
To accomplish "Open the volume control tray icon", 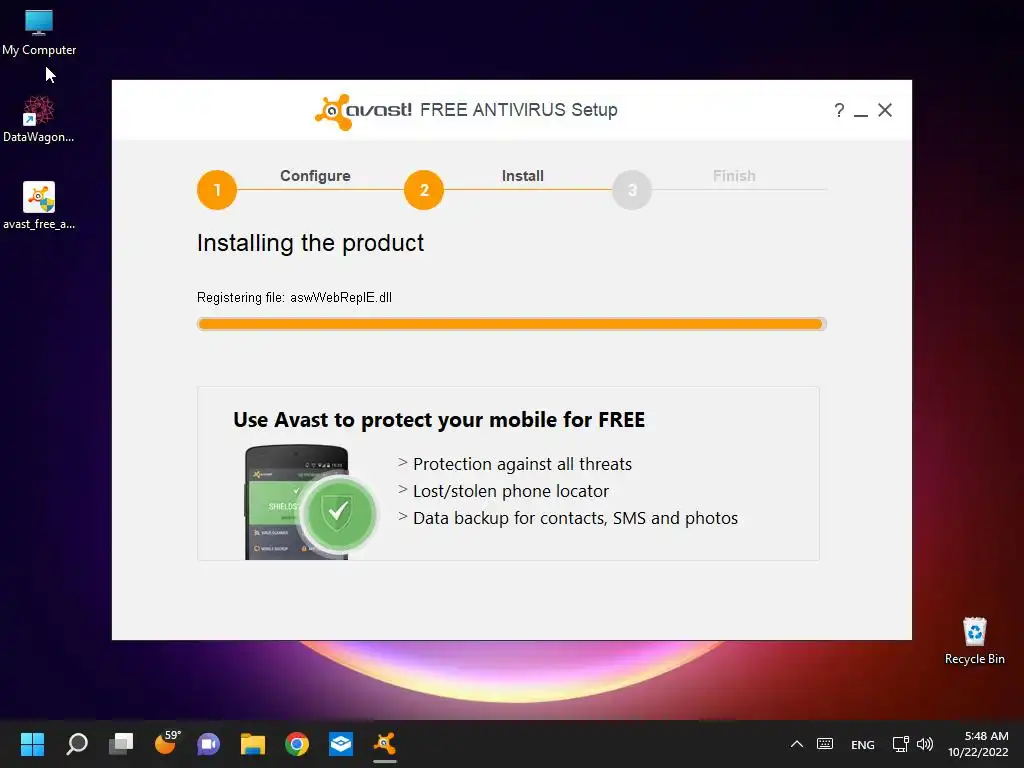I will pyautogui.click(x=925, y=744).
